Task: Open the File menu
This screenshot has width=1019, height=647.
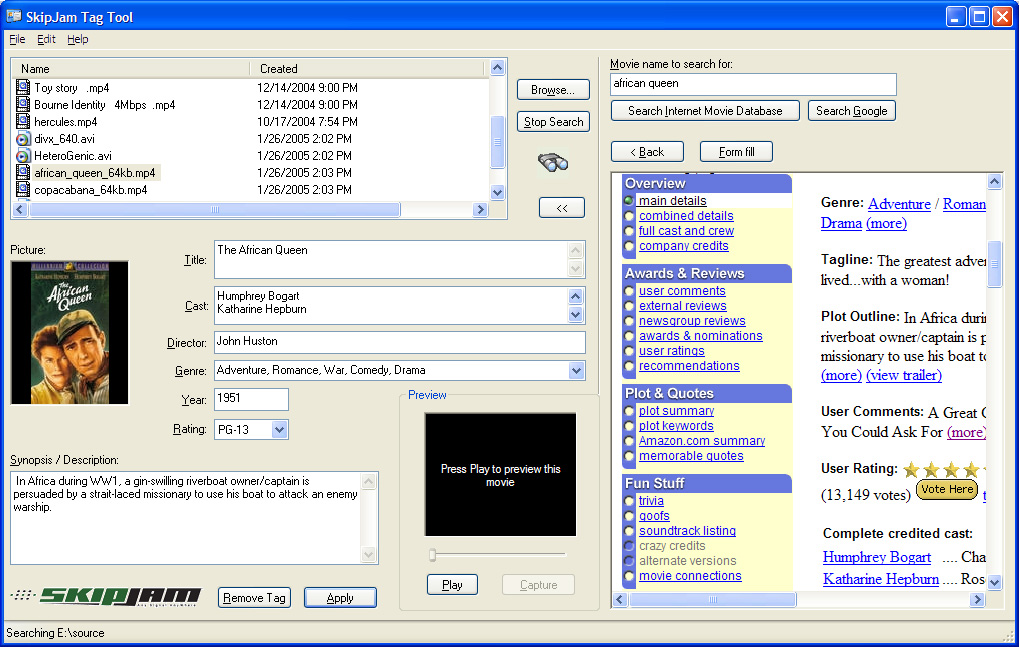Action: tap(17, 39)
